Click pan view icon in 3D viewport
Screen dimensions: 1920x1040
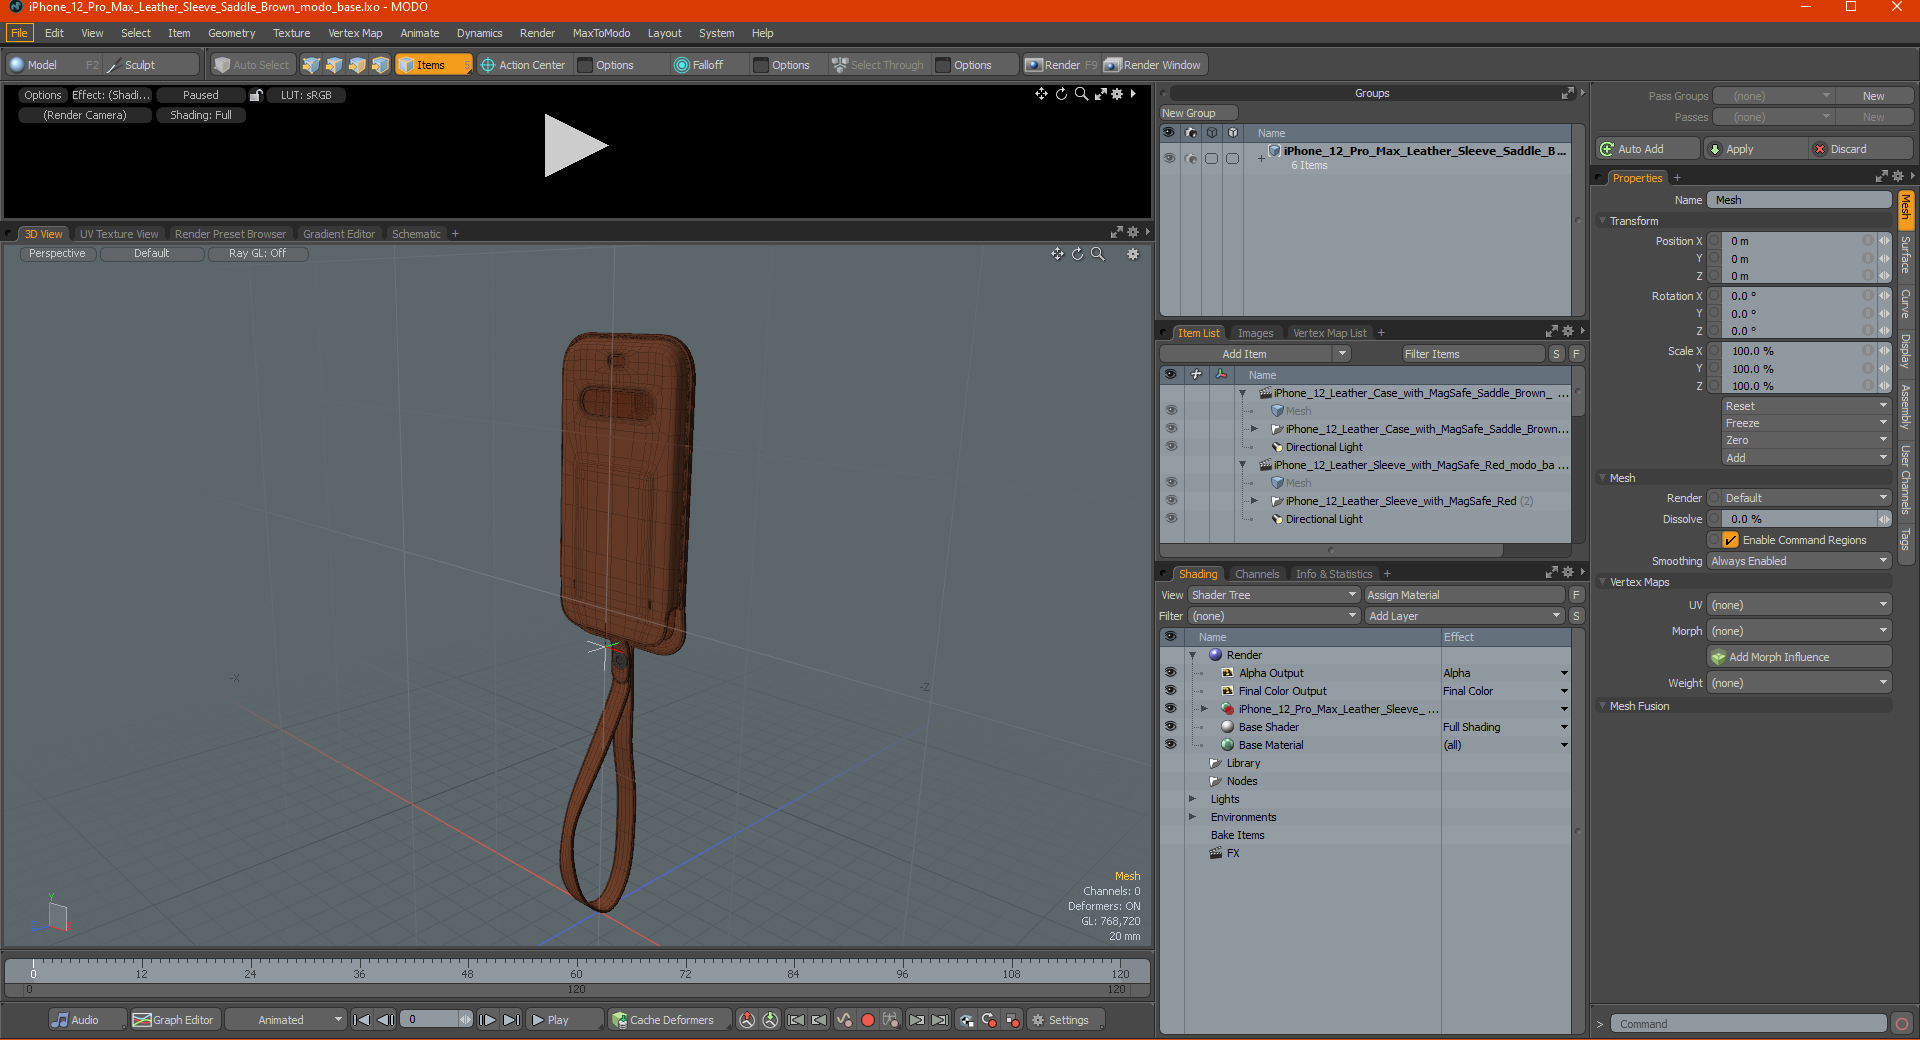1057,254
